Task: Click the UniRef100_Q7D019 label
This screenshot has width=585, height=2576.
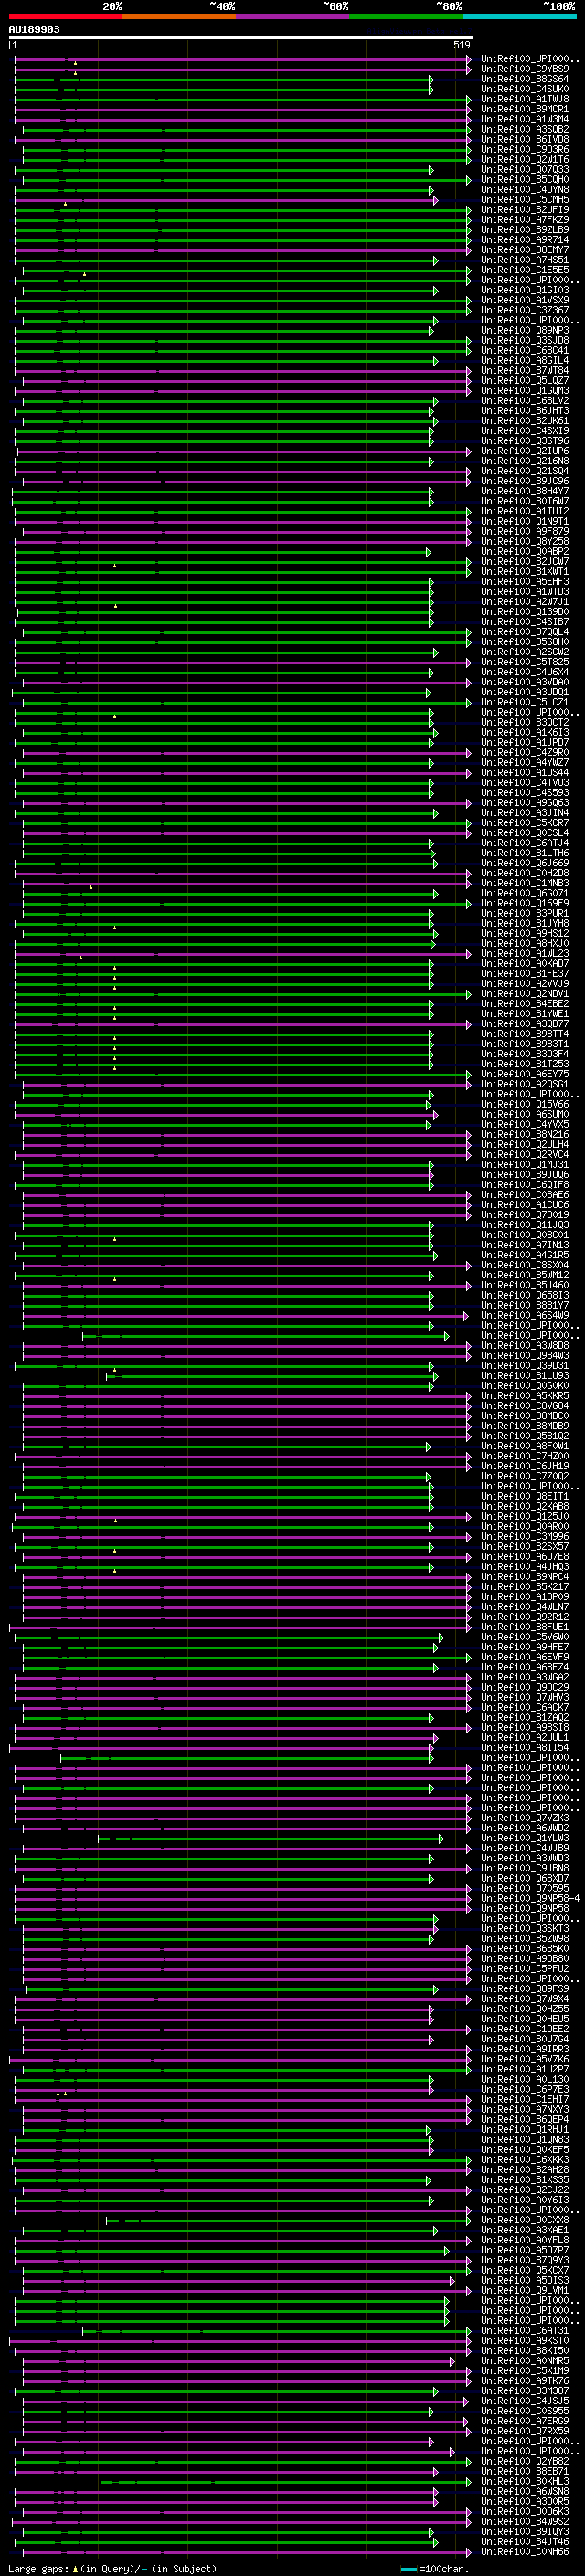Action: click(525, 1215)
